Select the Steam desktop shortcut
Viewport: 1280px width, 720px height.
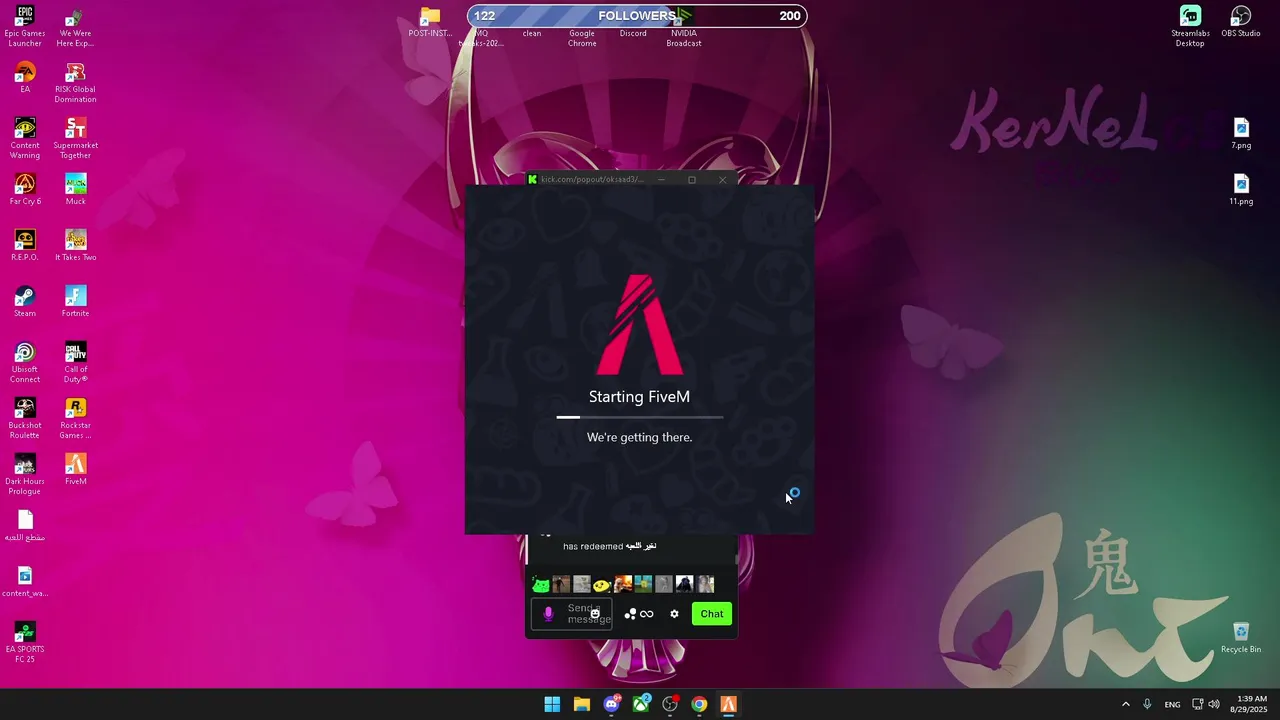(25, 302)
